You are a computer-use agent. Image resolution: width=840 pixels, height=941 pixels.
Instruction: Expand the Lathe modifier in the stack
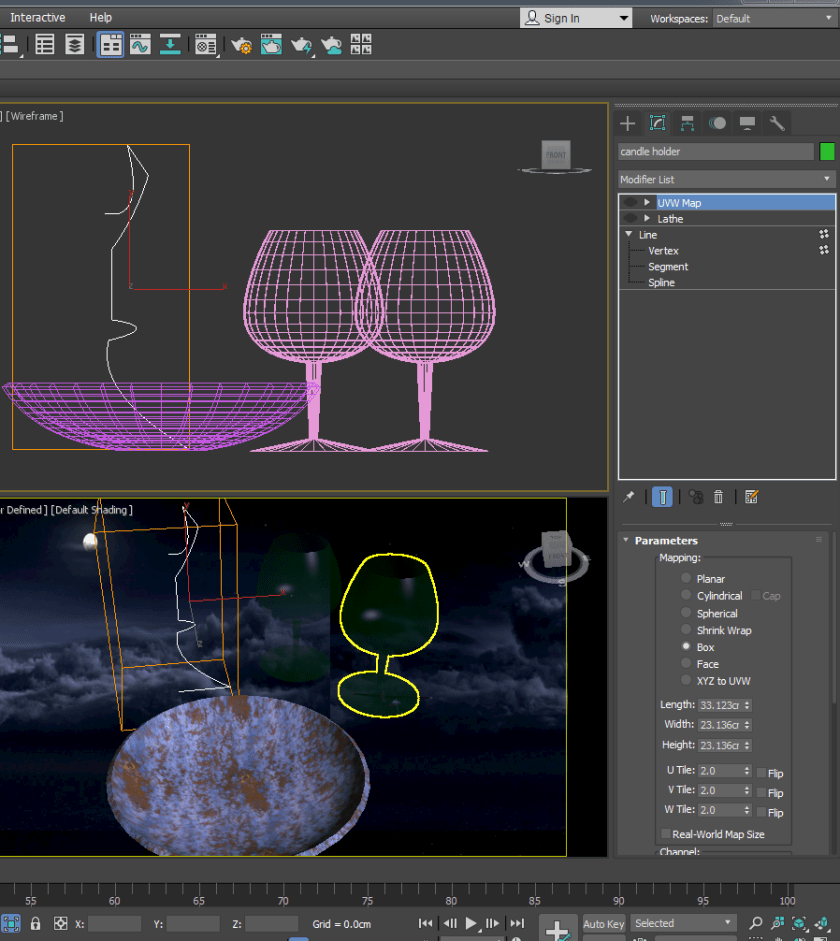(x=647, y=219)
